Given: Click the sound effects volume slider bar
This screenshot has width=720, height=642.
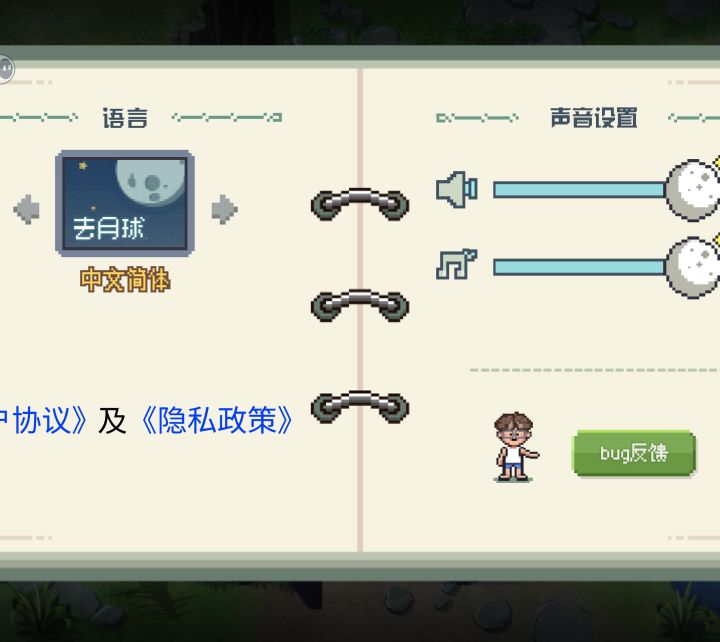Looking at the screenshot, I should [x=579, y=190].
